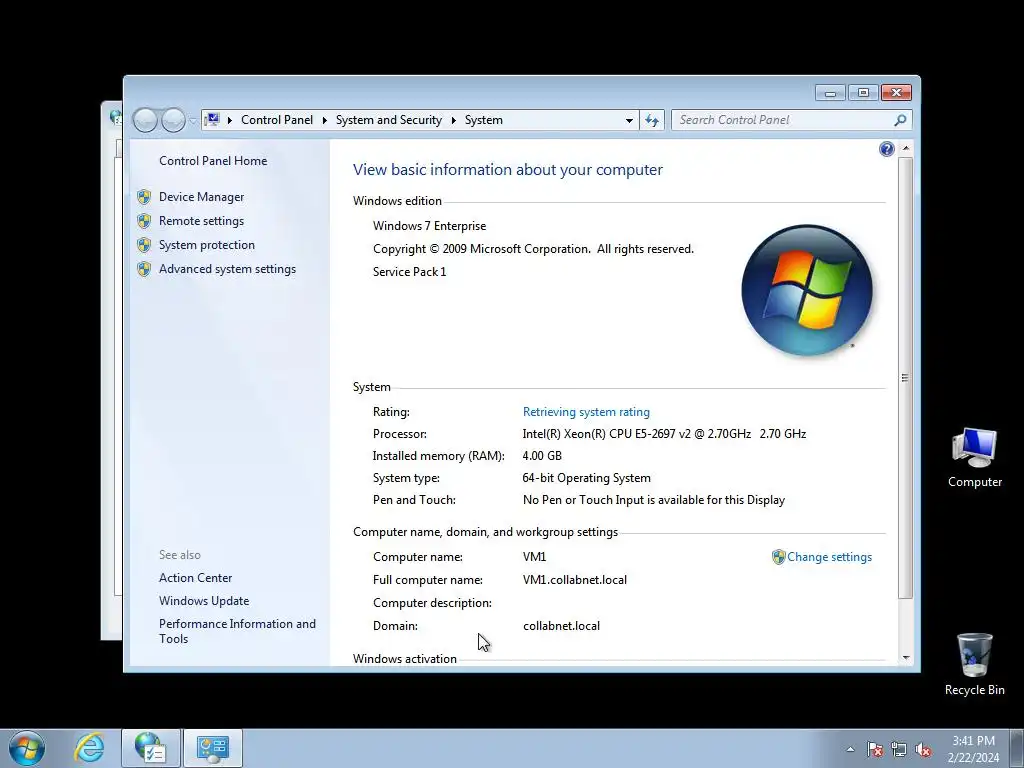The height and width of the screenshot is (768, 1024).
Task: Click the Windows 7 Enterprise text
Action: (x=429, y=226)
